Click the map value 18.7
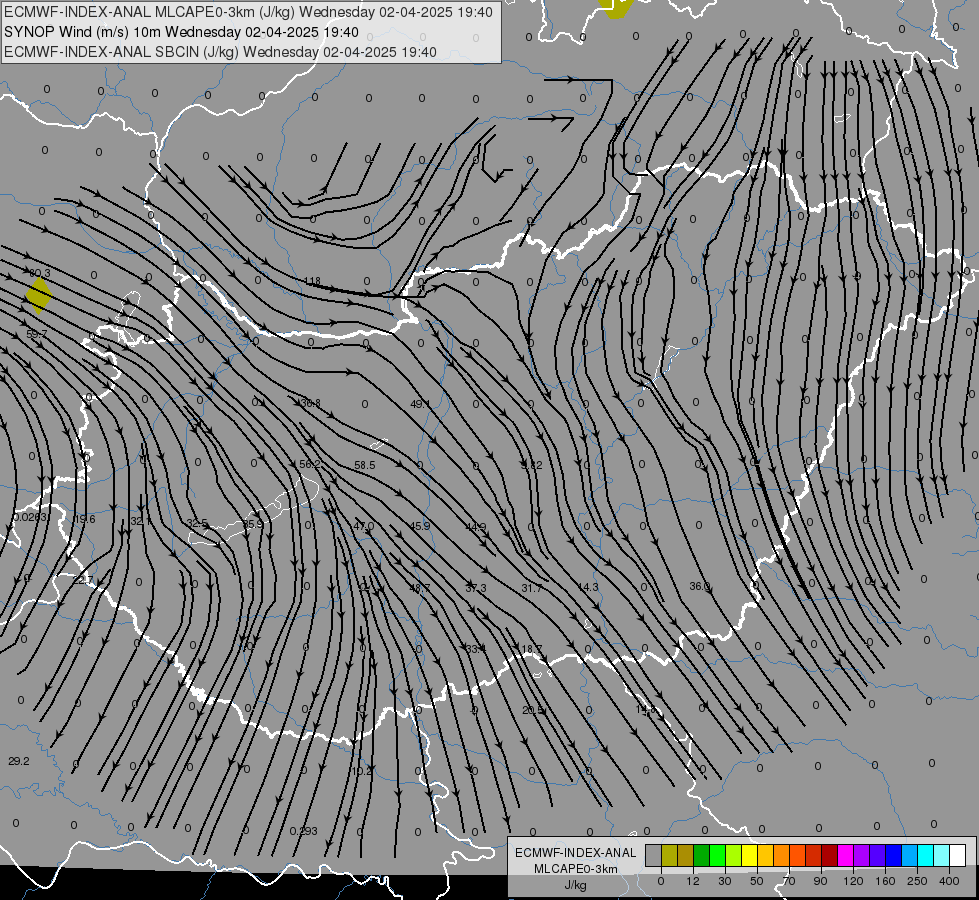The width and height of the screenshot is (979, 900). 531,649
